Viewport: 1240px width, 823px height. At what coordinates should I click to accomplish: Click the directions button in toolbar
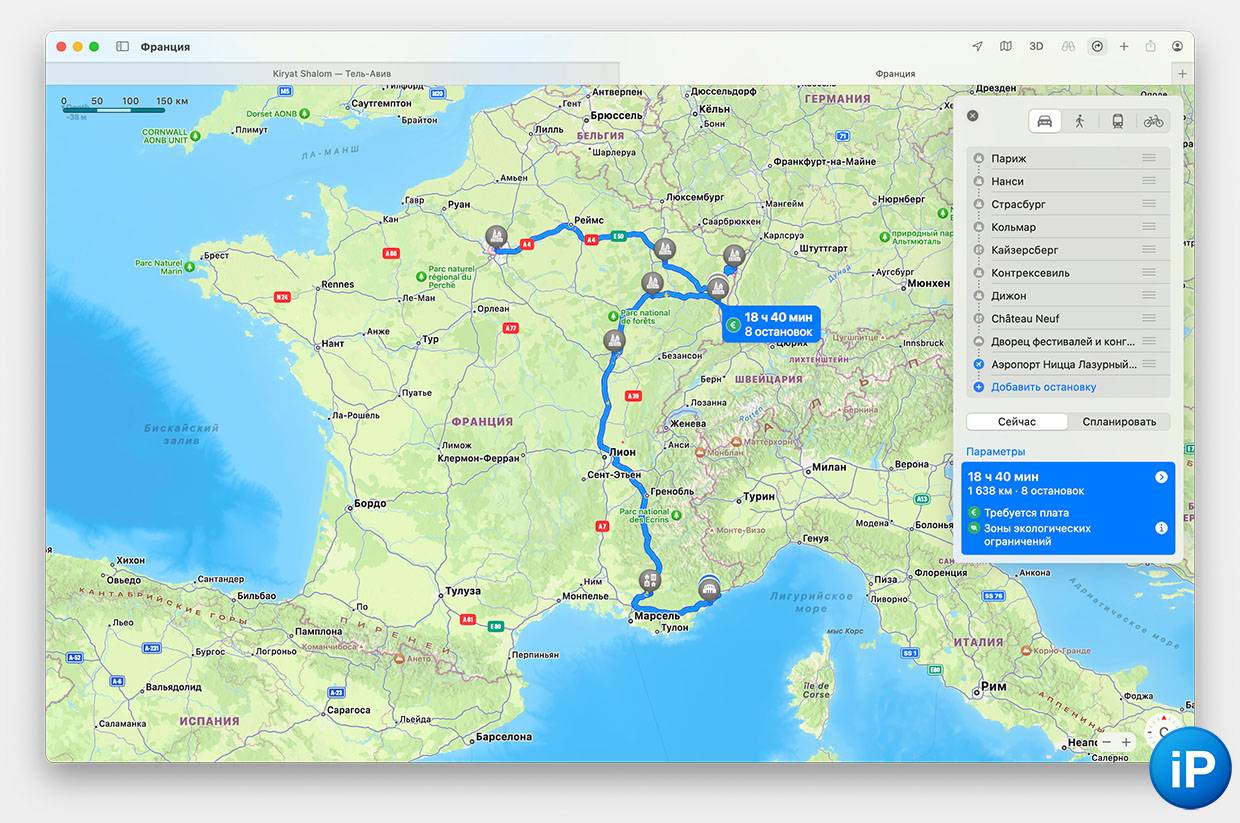[1098, 46]
